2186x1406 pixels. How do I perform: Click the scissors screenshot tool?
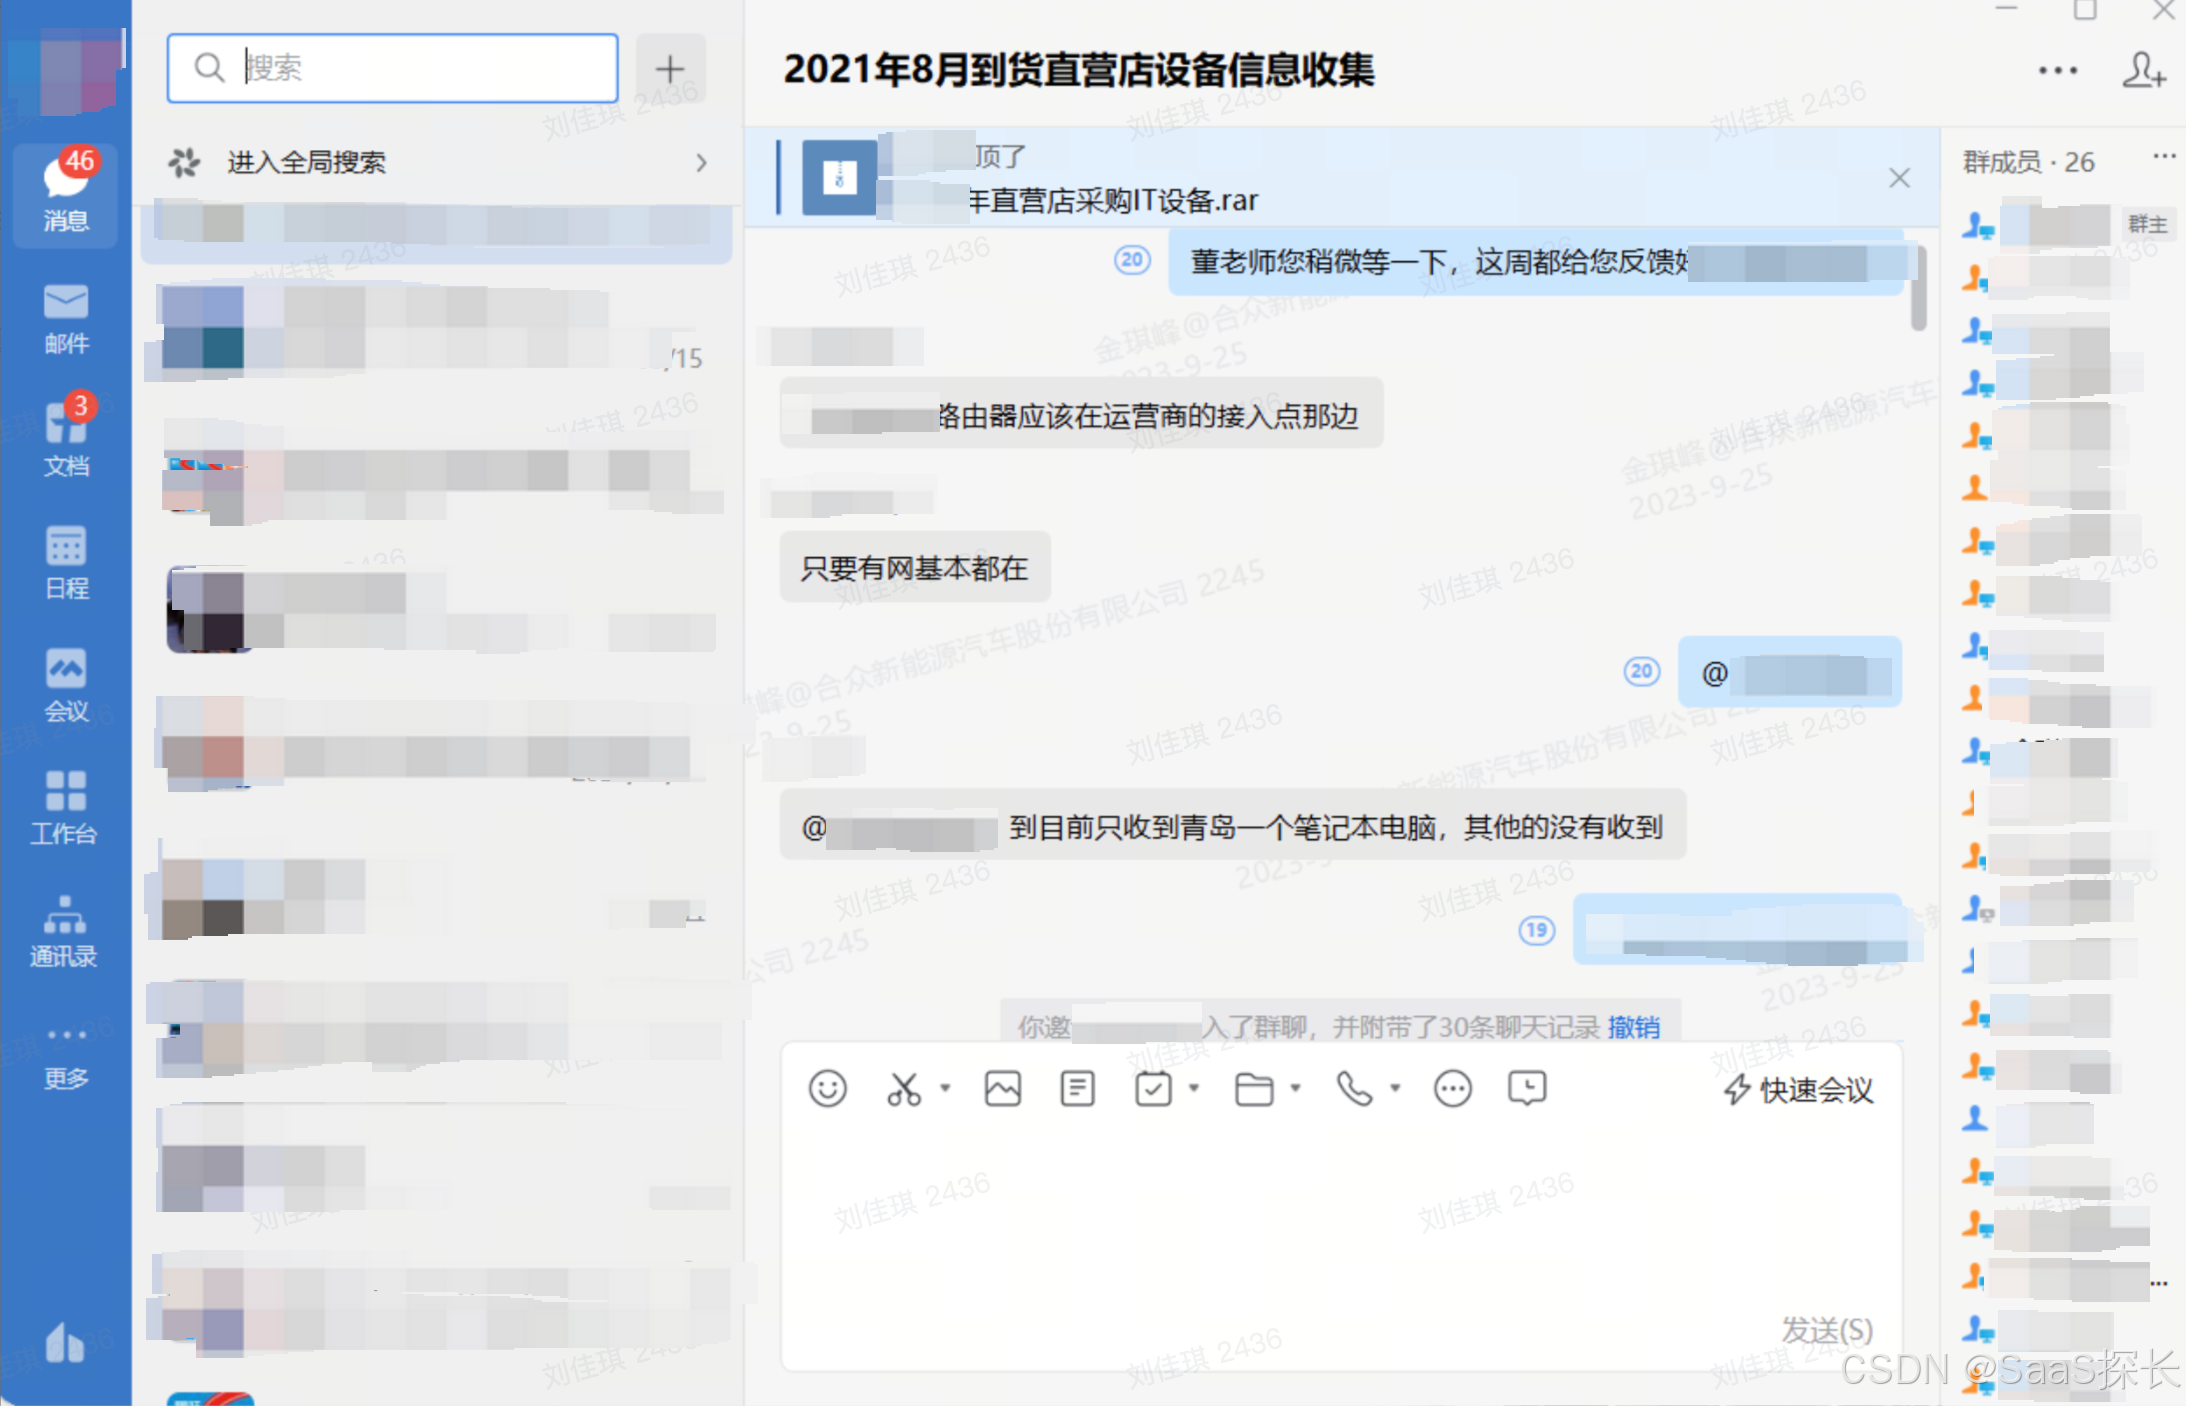coord(903,1088)
